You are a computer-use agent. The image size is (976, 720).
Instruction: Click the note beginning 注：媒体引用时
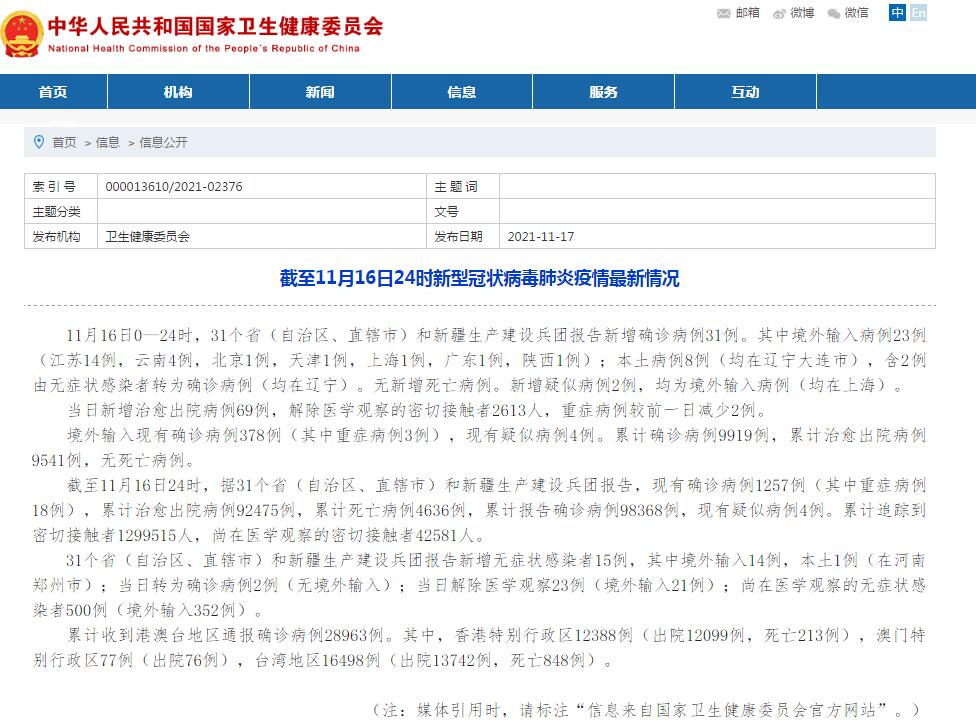point(646,709)
